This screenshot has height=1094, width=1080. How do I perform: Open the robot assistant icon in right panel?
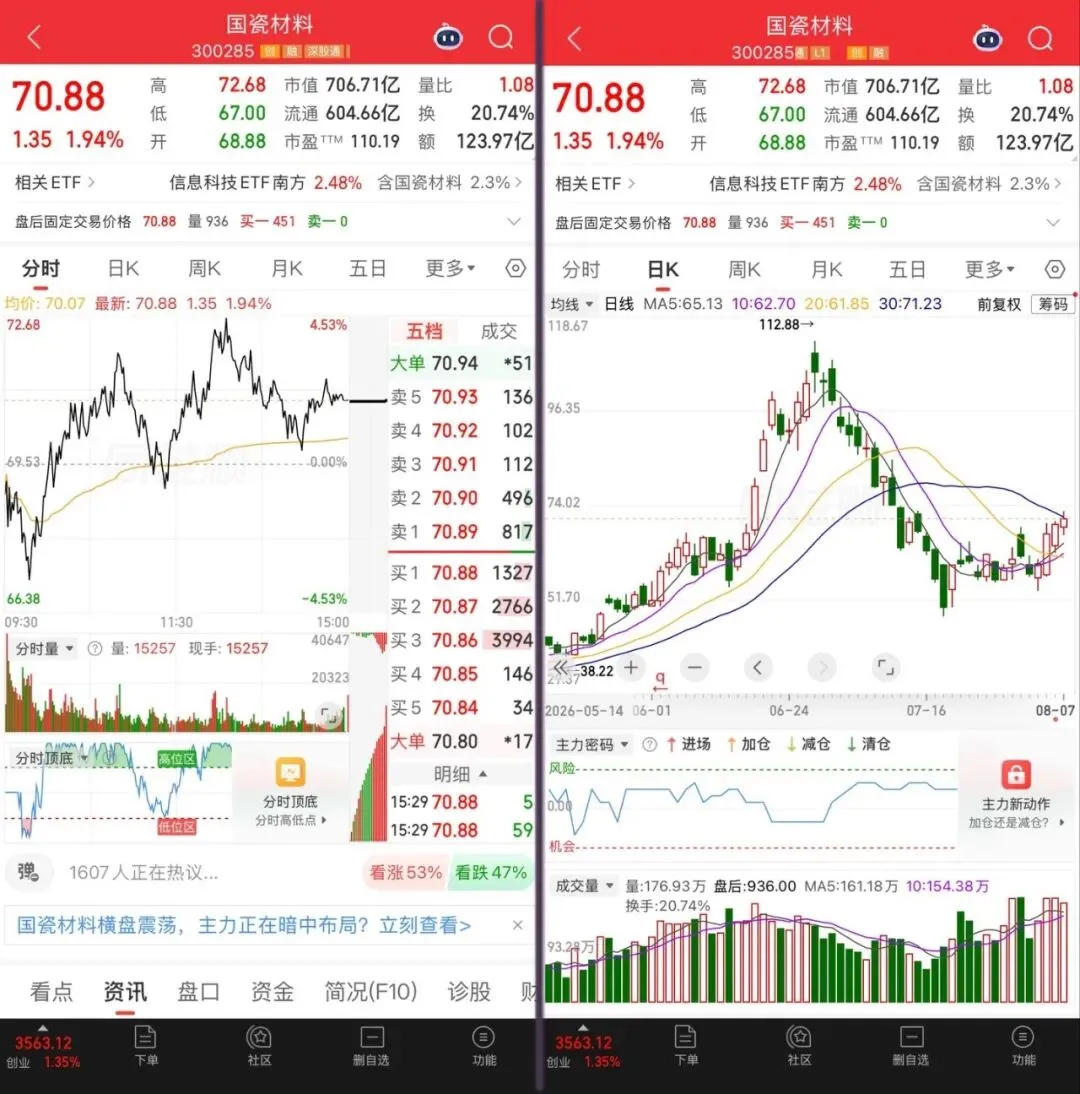[987, 38]
